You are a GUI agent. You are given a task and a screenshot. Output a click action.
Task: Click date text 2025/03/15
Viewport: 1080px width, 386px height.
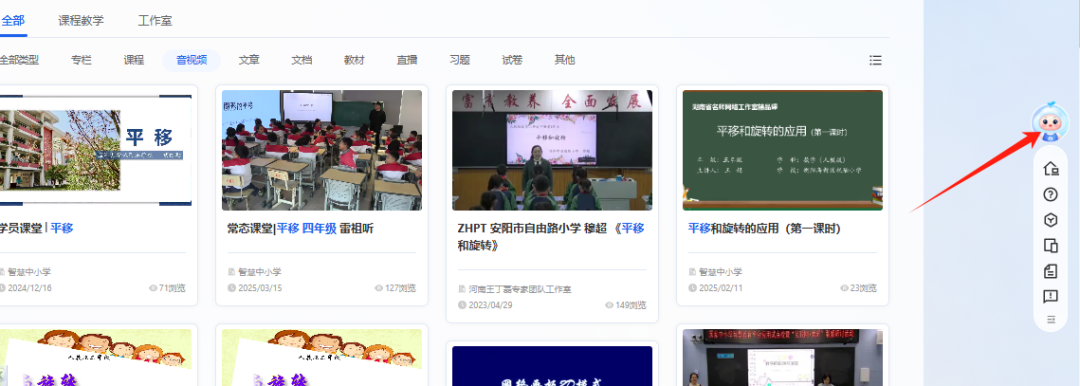pos(260,288)
